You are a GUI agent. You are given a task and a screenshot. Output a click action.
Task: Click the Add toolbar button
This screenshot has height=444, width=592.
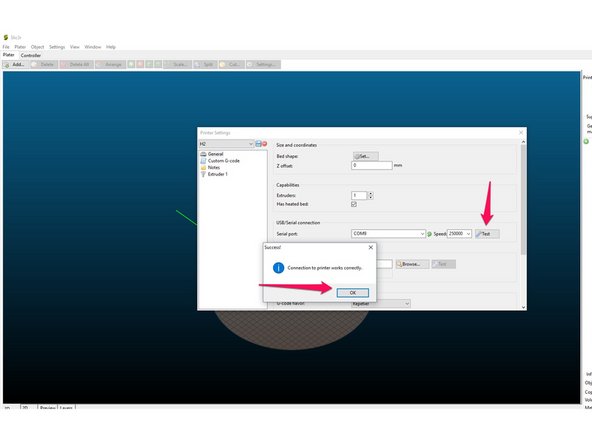tap(14, 65)
